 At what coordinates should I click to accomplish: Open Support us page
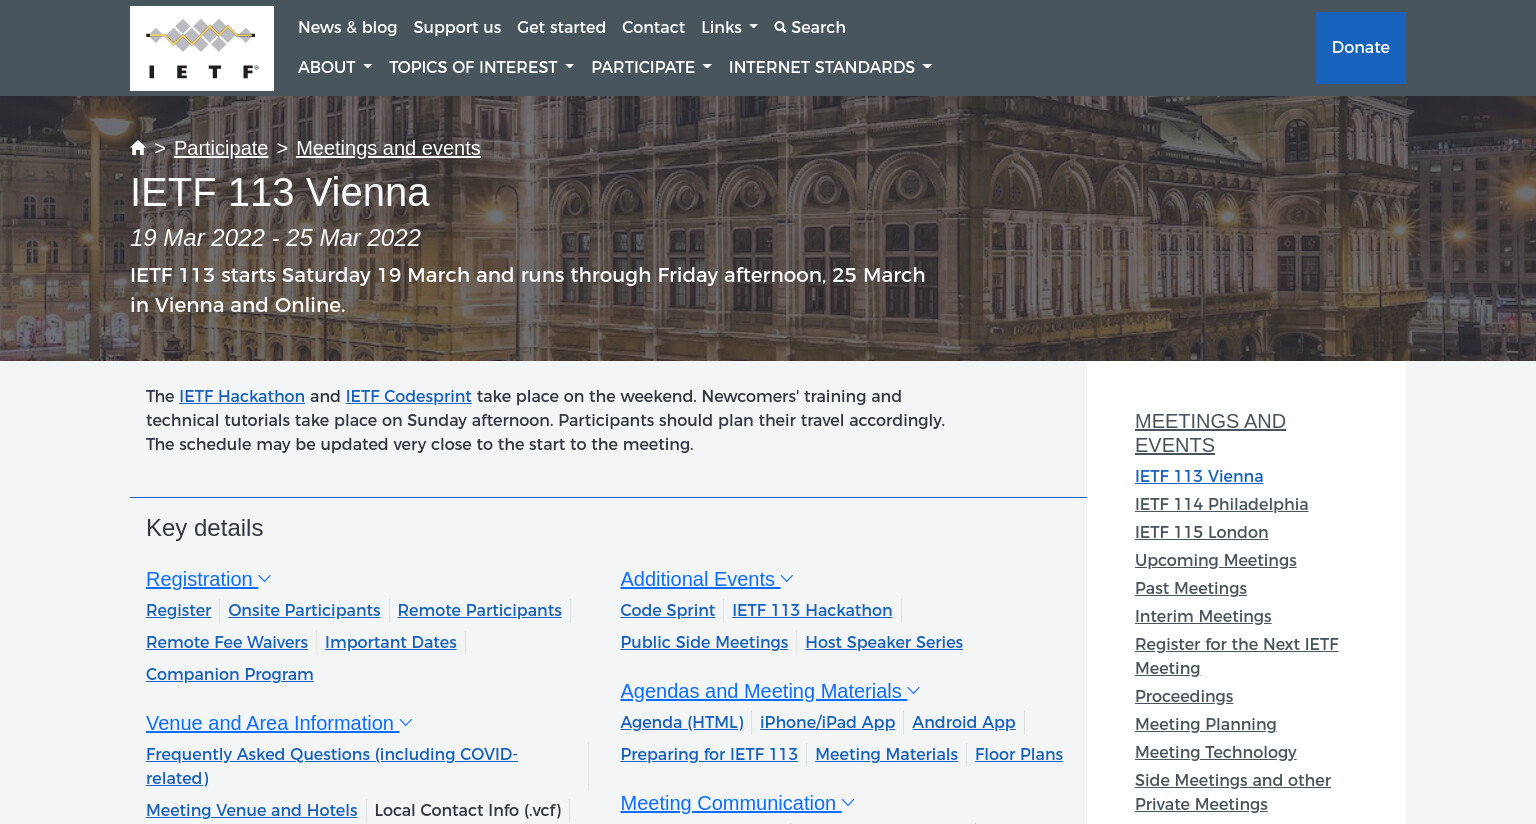(x=457, y=27)
